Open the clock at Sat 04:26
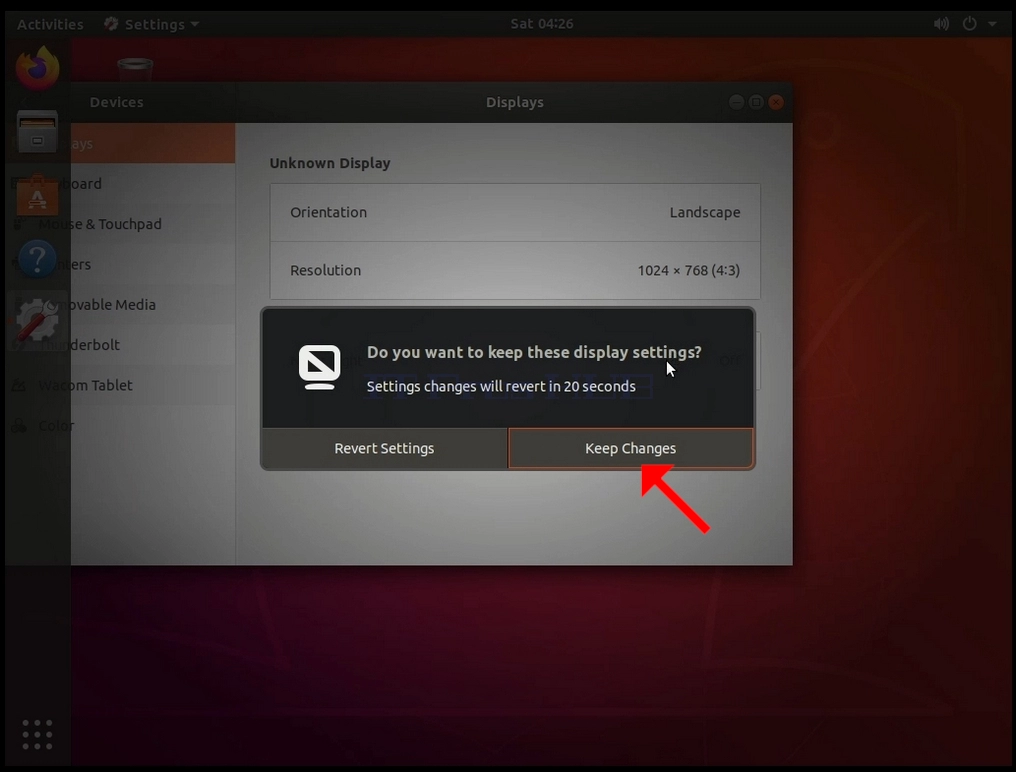1016x772 pixels. [542, 24]
